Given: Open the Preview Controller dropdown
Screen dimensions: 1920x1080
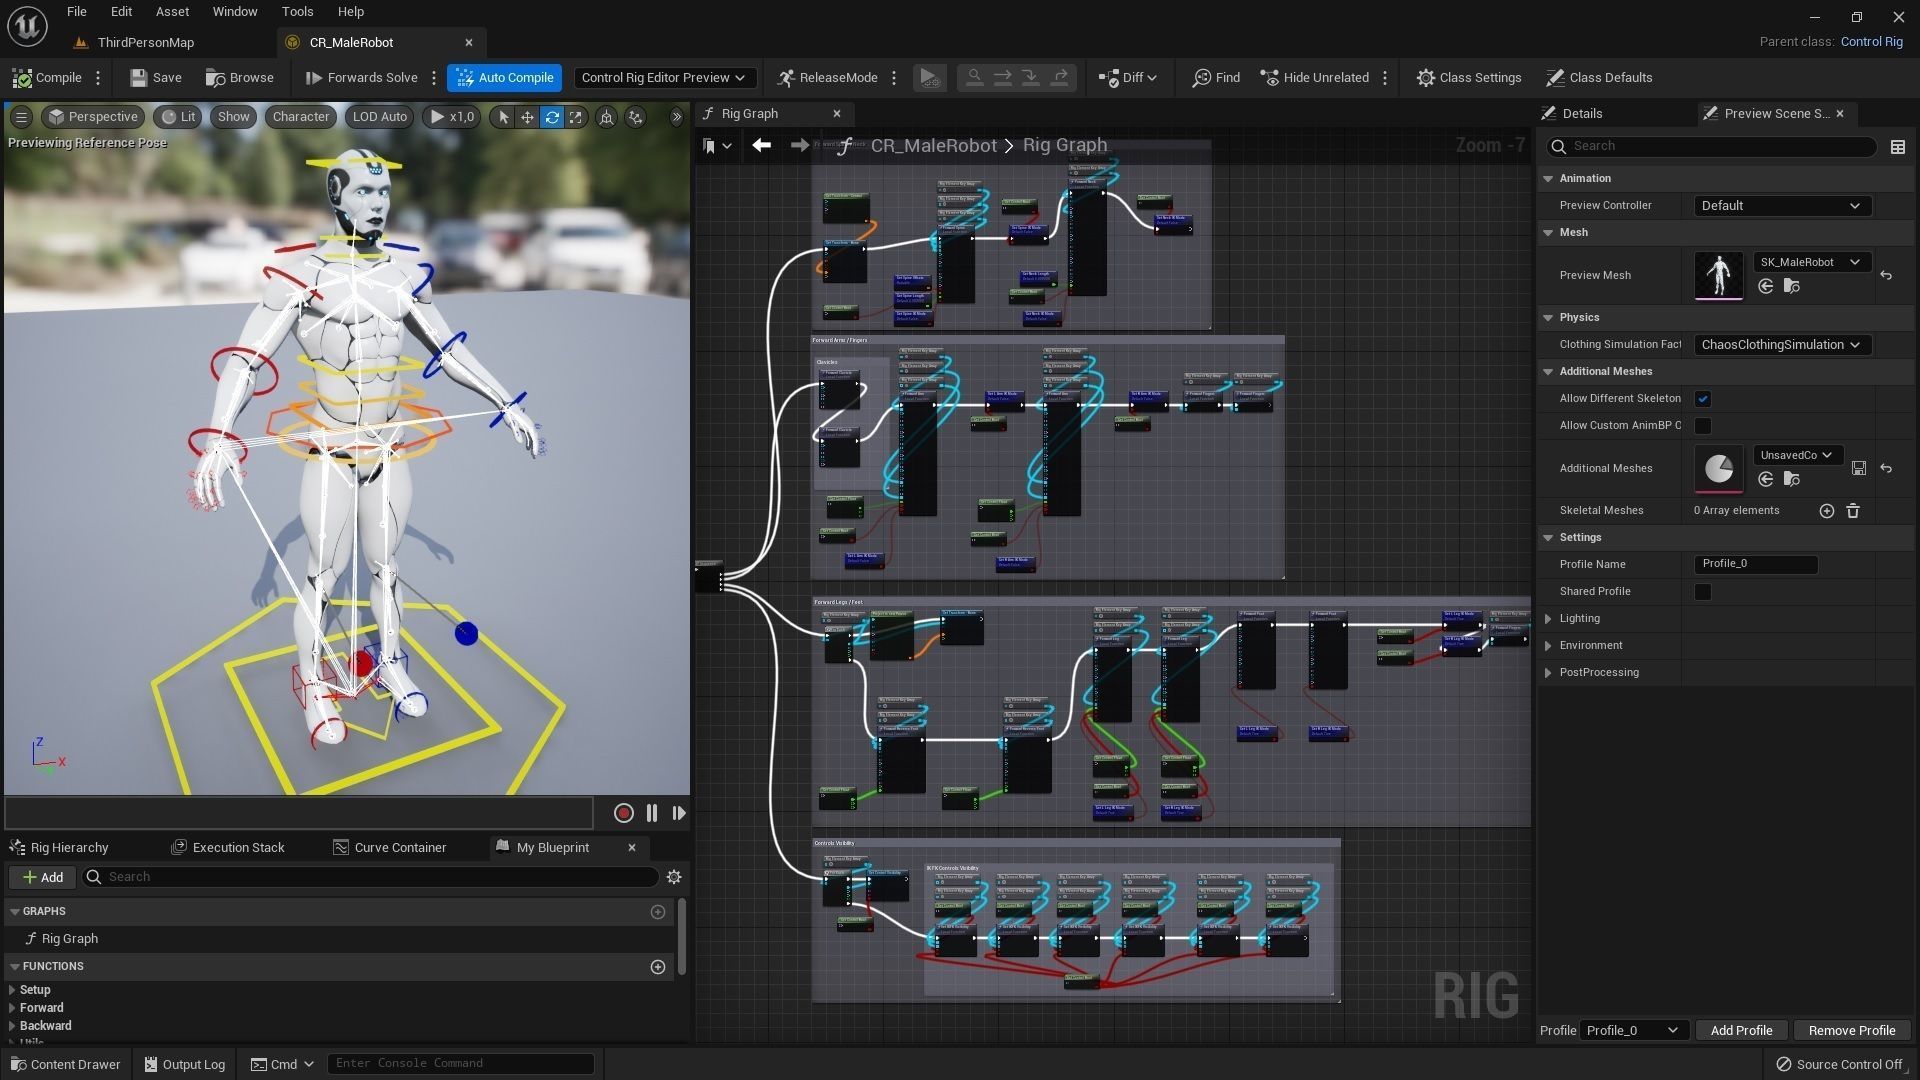Looking at the screenshot, I should pos(1780,206).
